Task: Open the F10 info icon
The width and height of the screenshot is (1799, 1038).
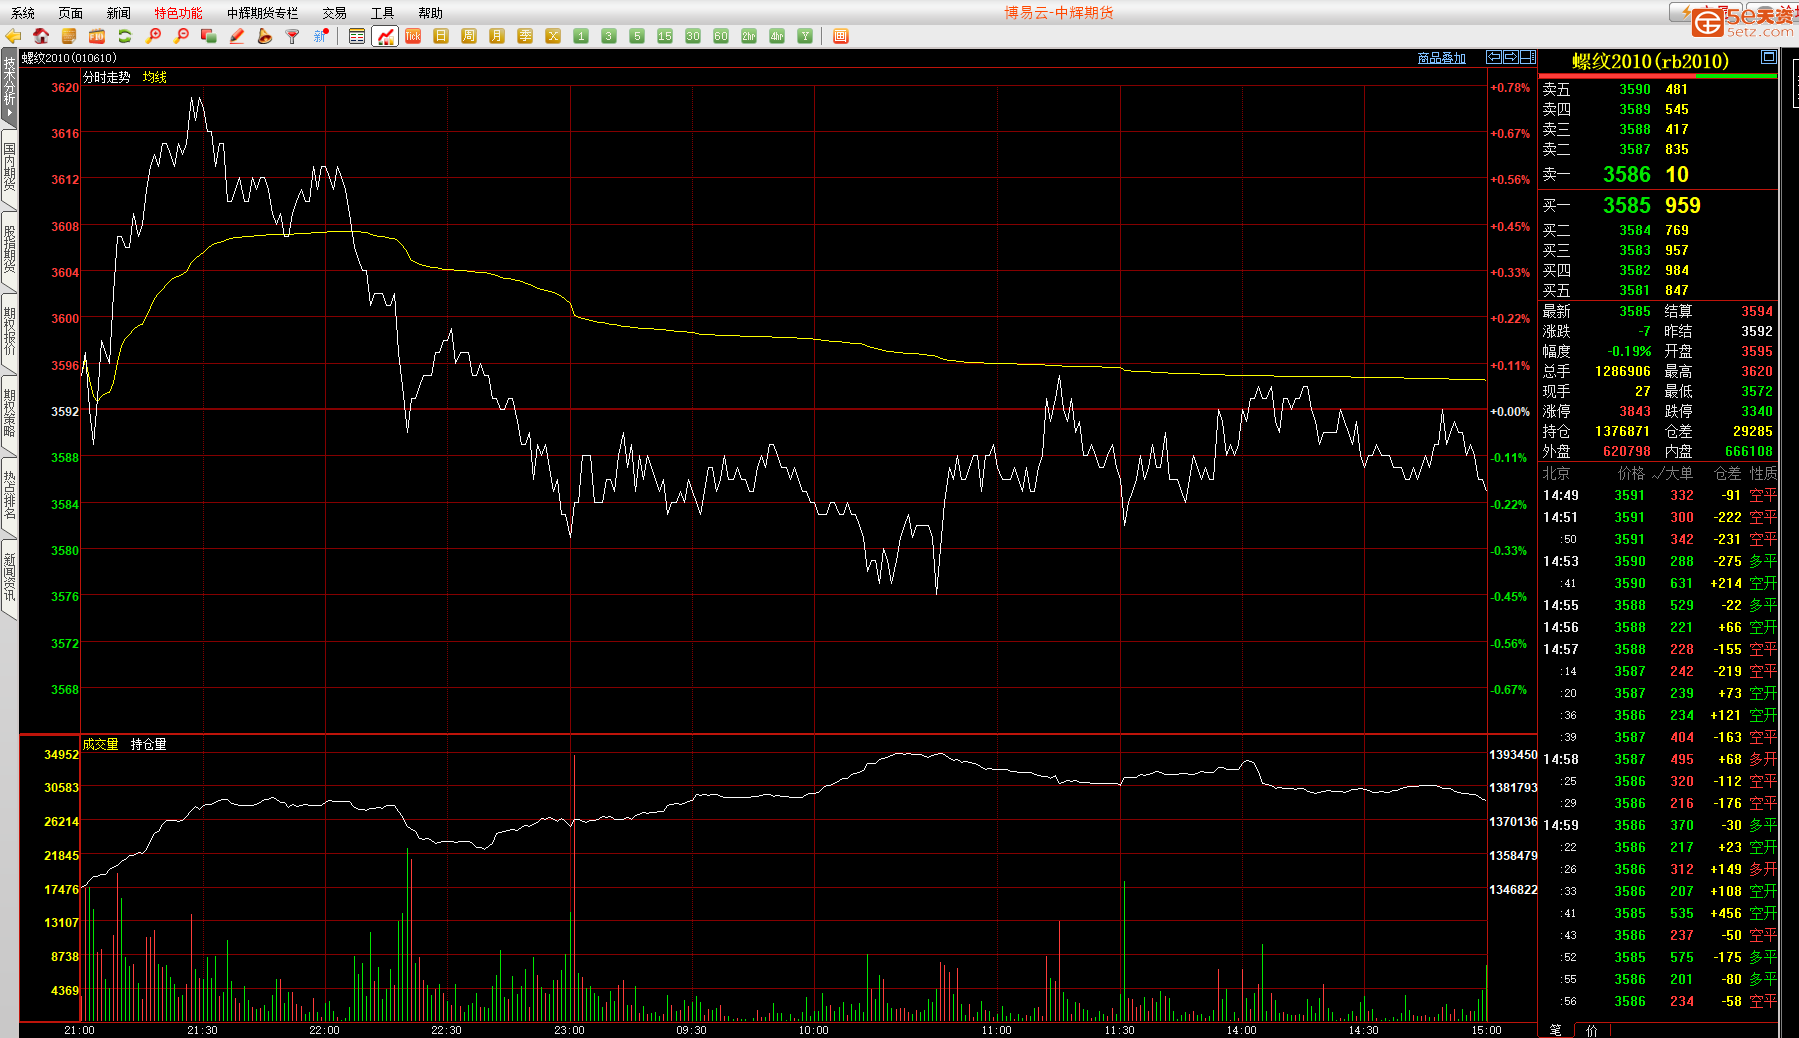Action: pos(97,36)
